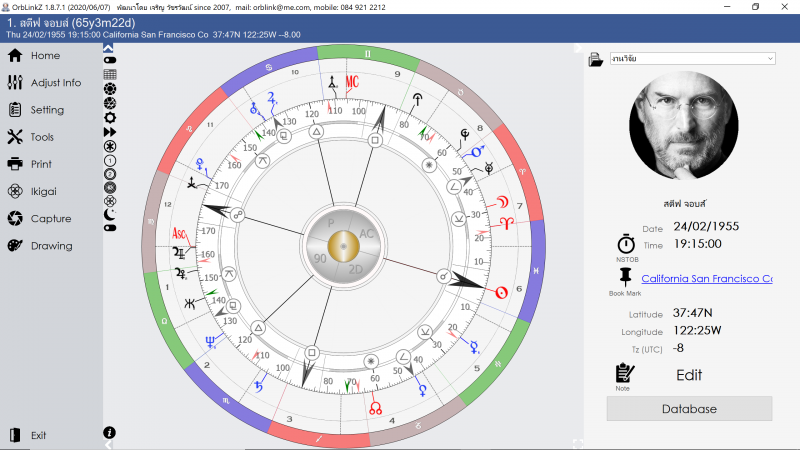This screenshot has width=800, height=450.
Task: Toggle the bottom pill switch below moon icon
Action: click(x=110, y=228)
